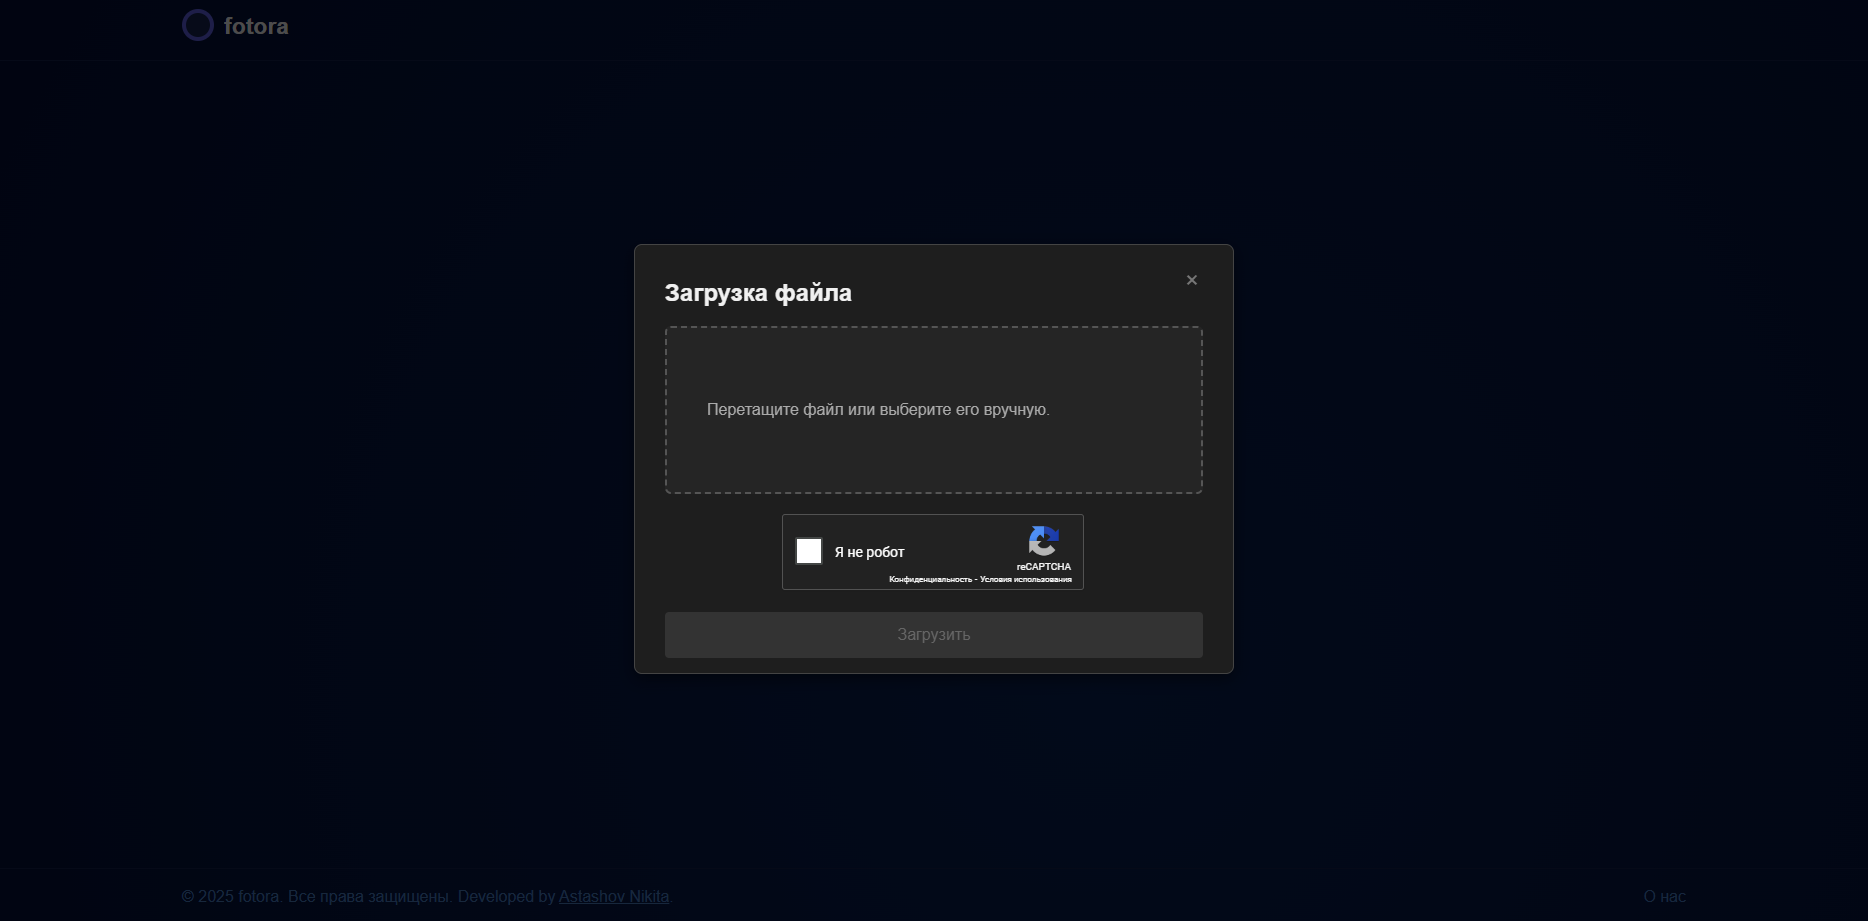Click the "Загрузка файла" dialog title

(x=758, y=292)
